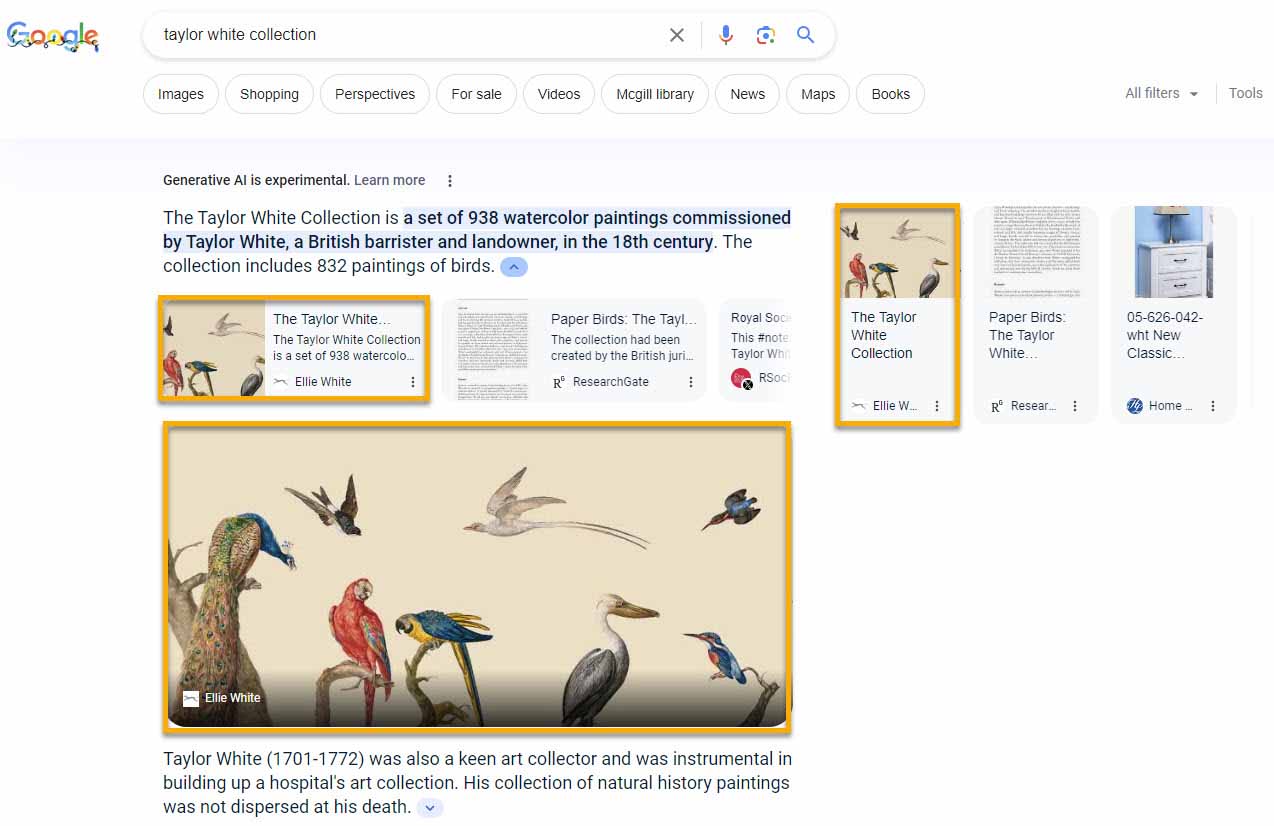Click right-side Paper Birds document thumbnail
Viewport: 1274px width, 826px height.
(1036, 252)
